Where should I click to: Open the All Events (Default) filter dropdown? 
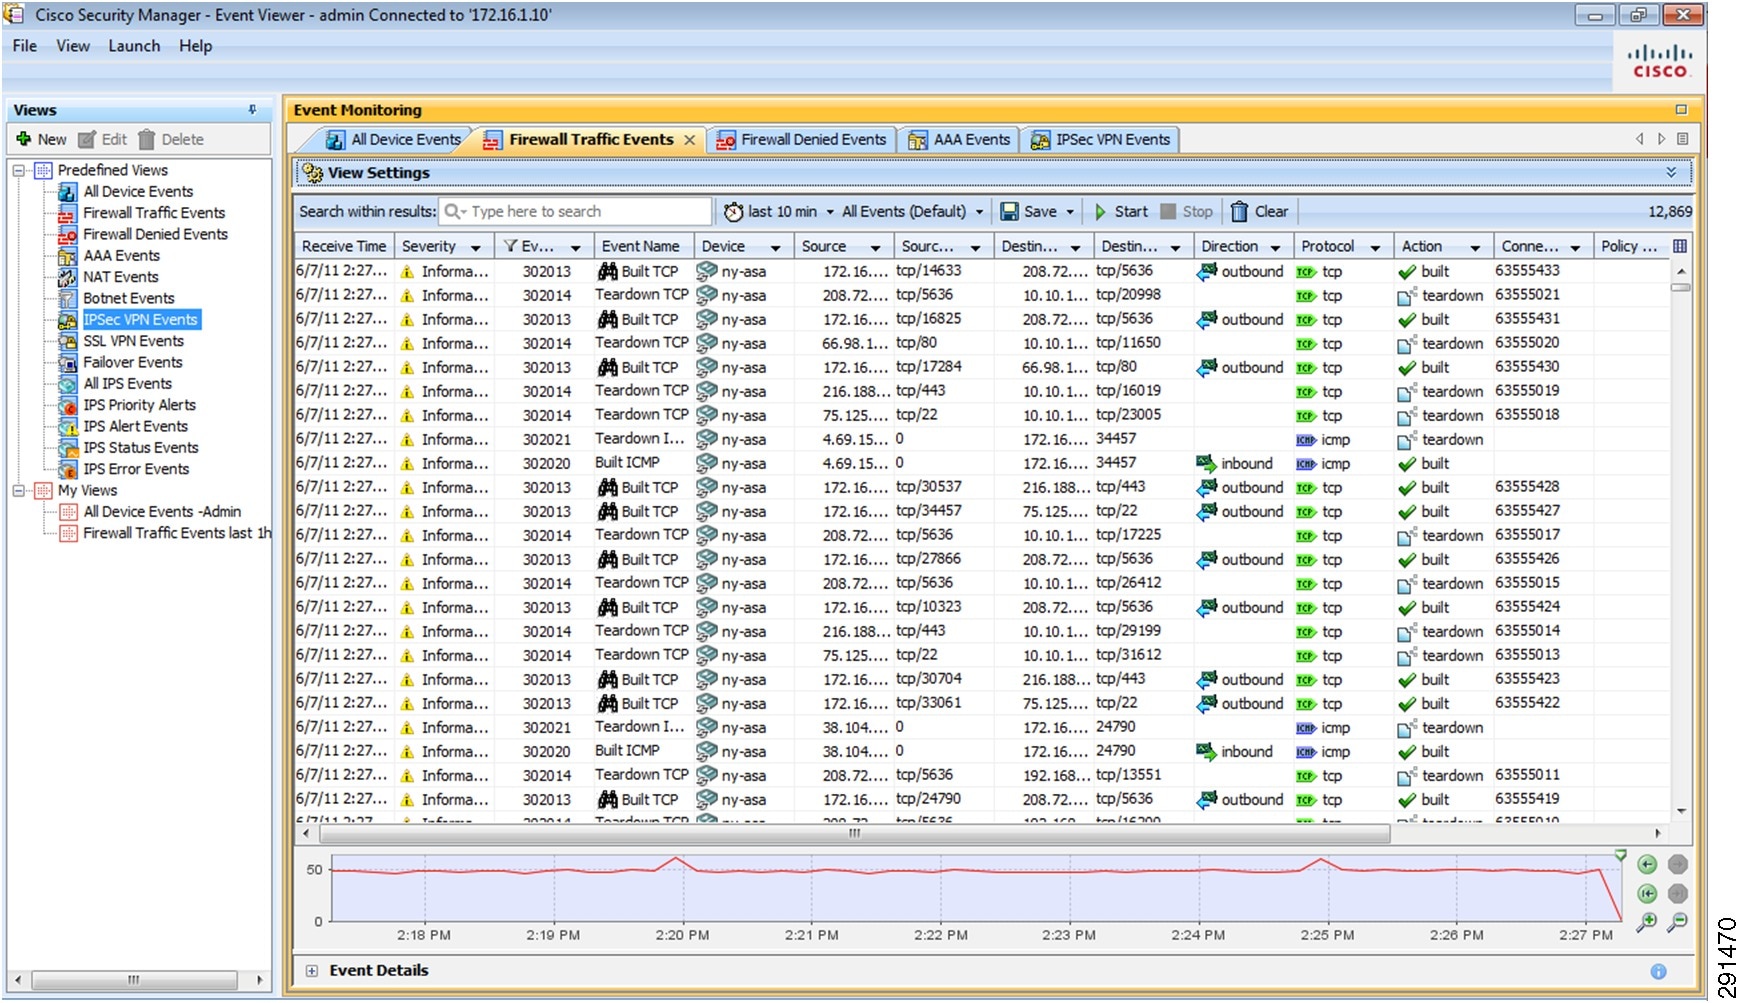(980, 212)
